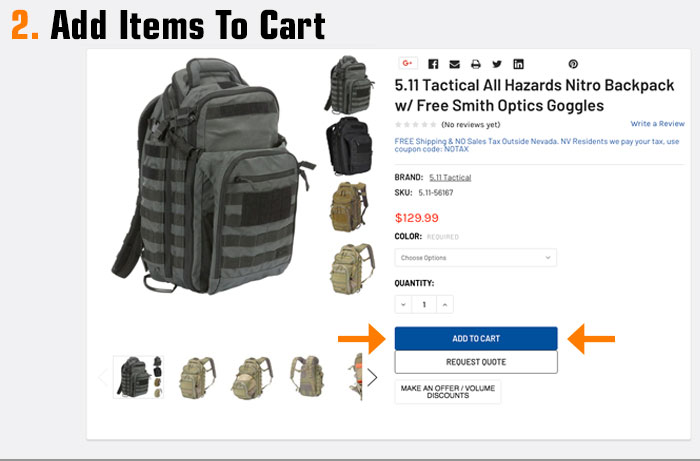Click the ADD TO CART button
The width and height of the screenshot is (700, 461).
476,338
